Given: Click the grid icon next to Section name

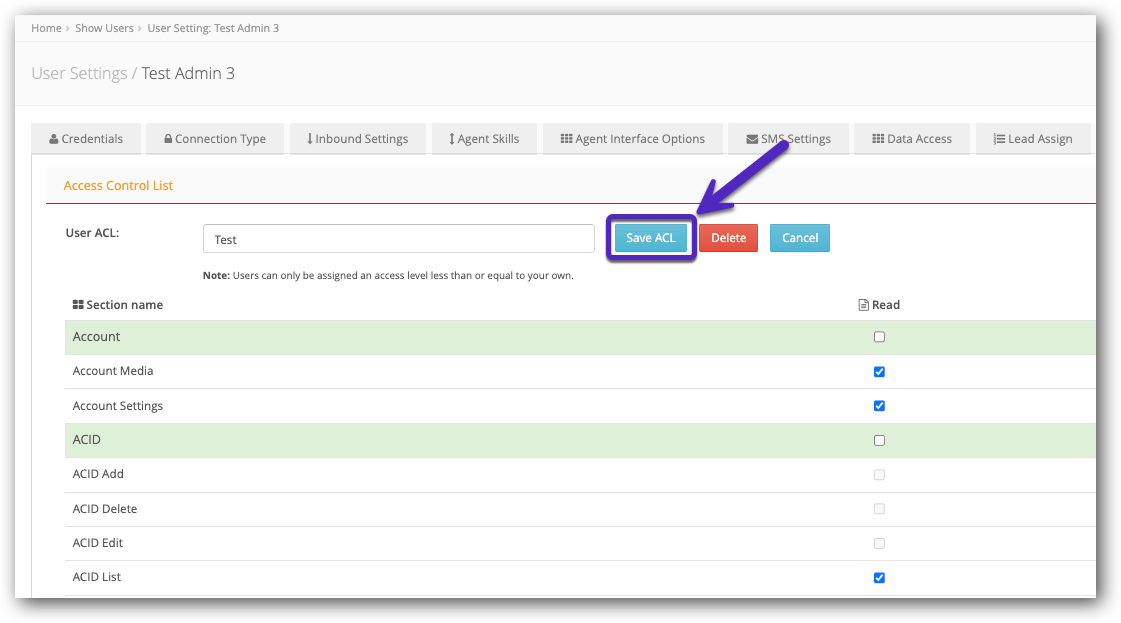Looking at the screenshot, I should (x=77, y=304).
